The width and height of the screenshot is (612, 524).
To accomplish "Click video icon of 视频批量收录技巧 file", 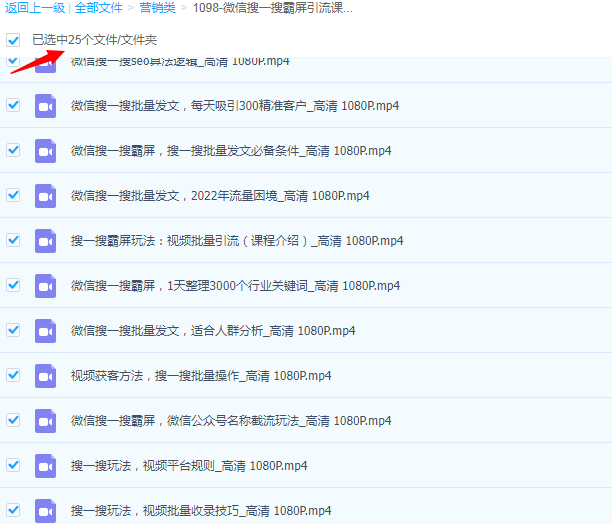I will tap(45, 511).
